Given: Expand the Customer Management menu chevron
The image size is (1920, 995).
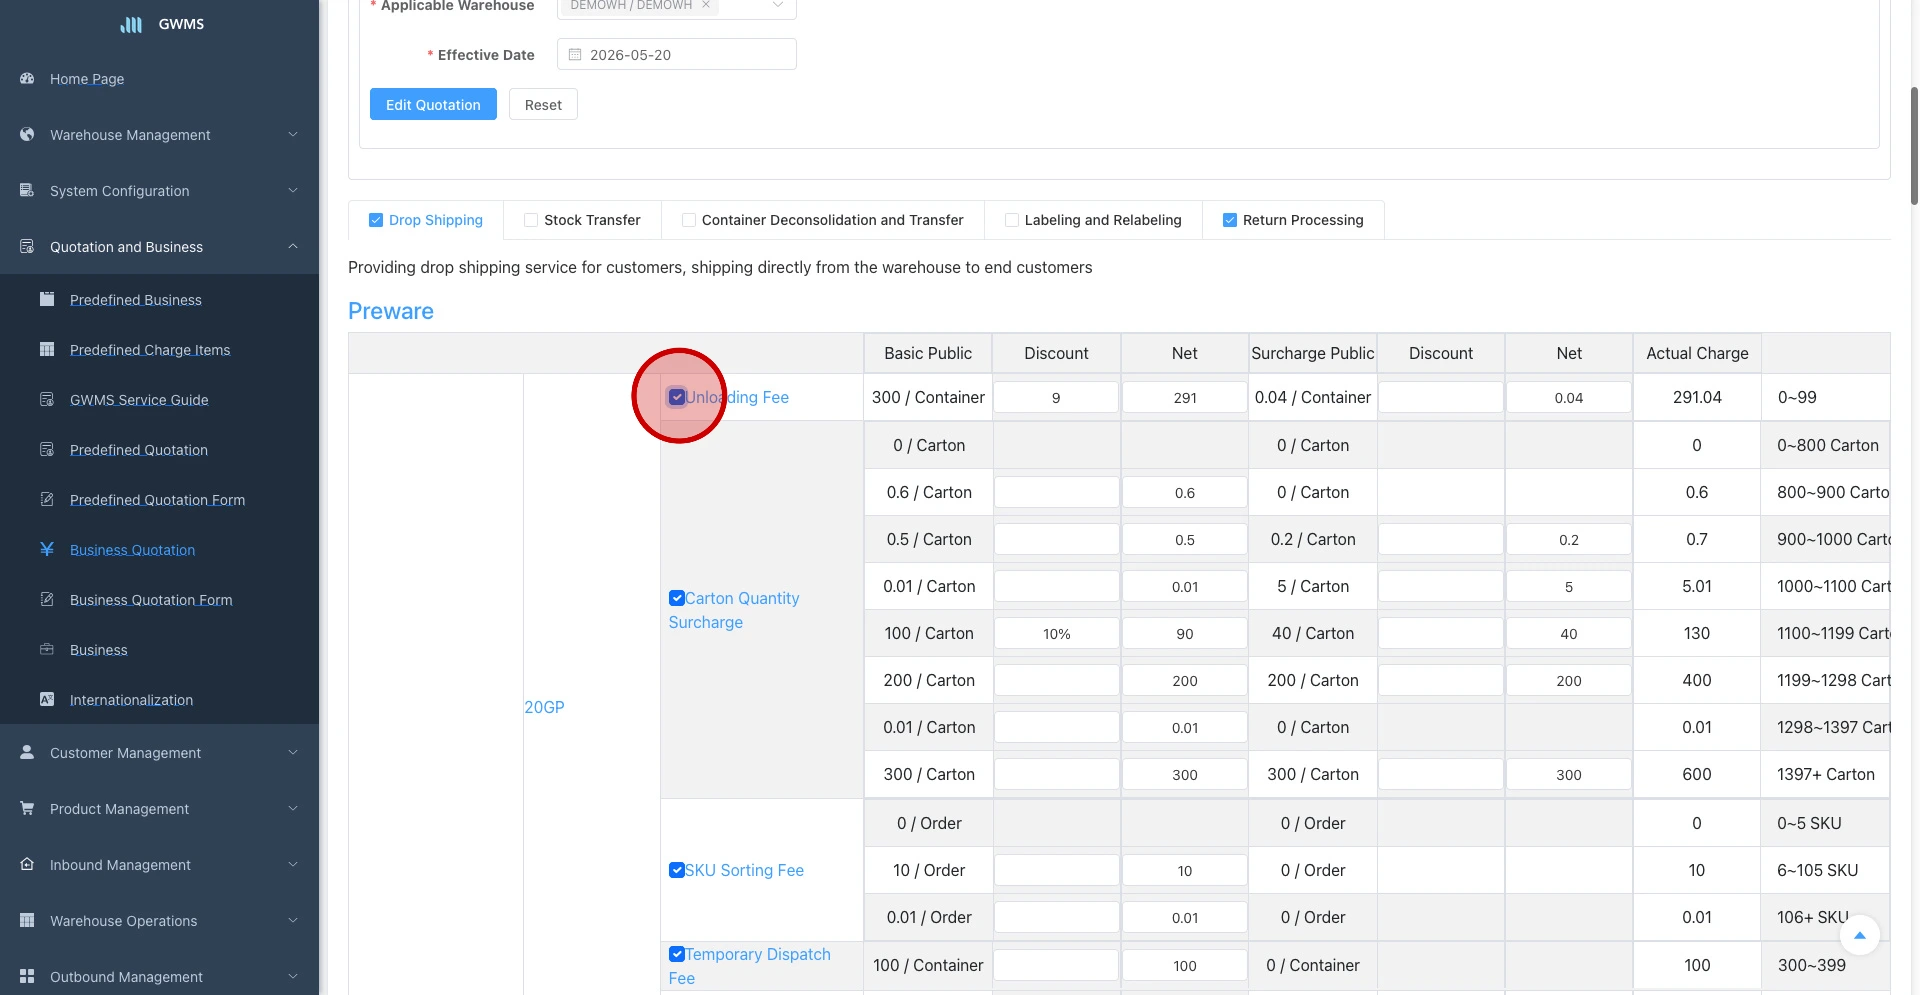Looking at the screenshot, I should pyautogui.click(x=293, y=752).
